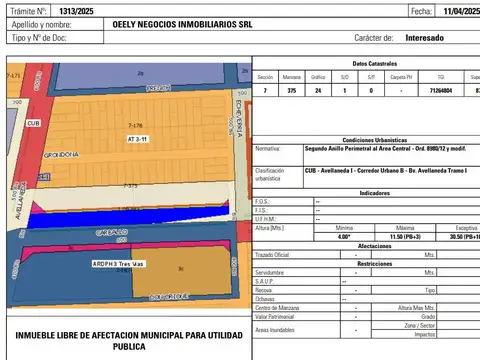Click the 'Apellido y nombre:' label

click(x=42, y=25)
